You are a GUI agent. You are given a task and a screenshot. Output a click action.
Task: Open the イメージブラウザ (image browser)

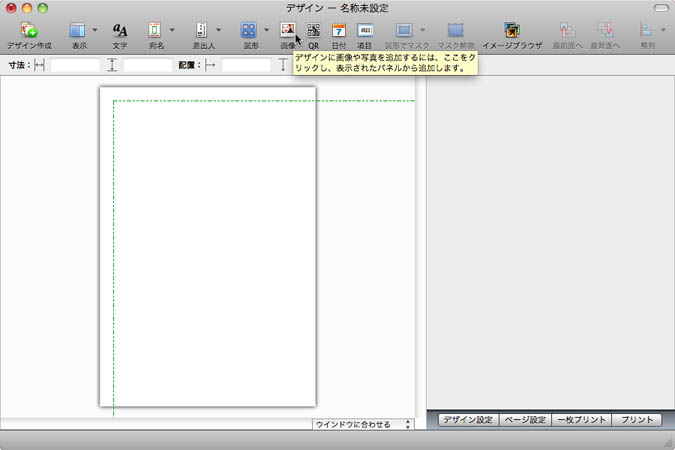[512, 31]
